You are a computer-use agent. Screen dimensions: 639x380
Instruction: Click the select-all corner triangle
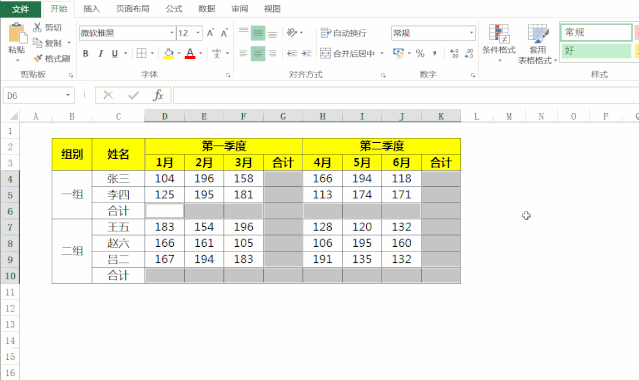point(13,117)
